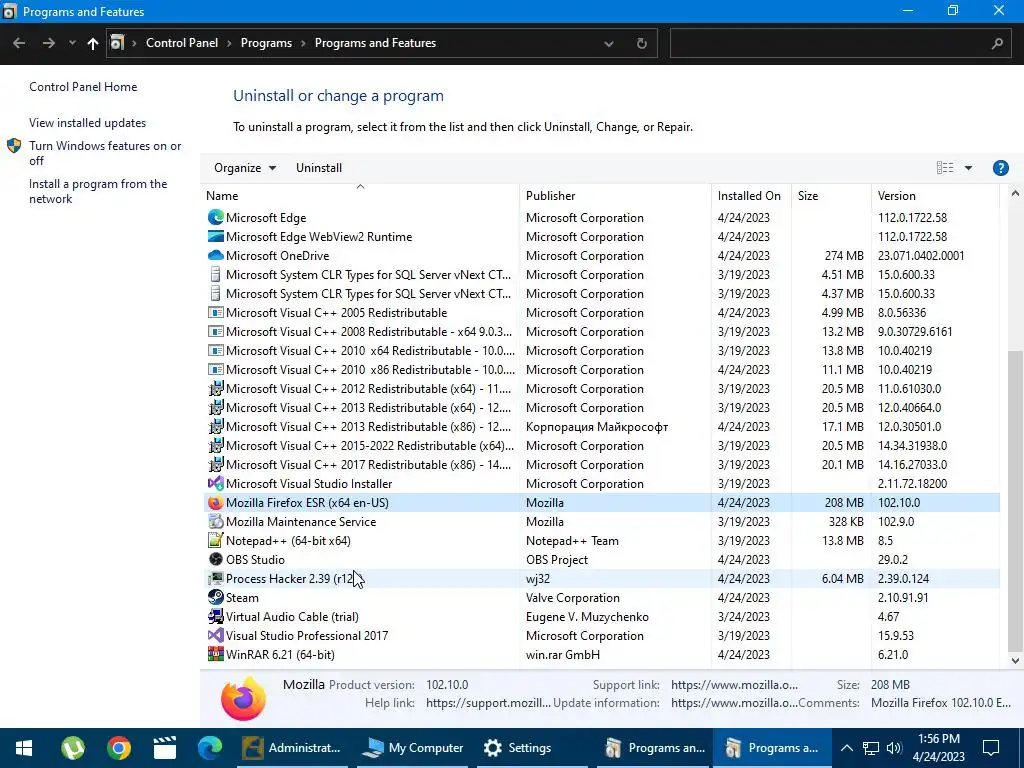
Task: Expand the Organize dropdown
Action: click(245, 168)
